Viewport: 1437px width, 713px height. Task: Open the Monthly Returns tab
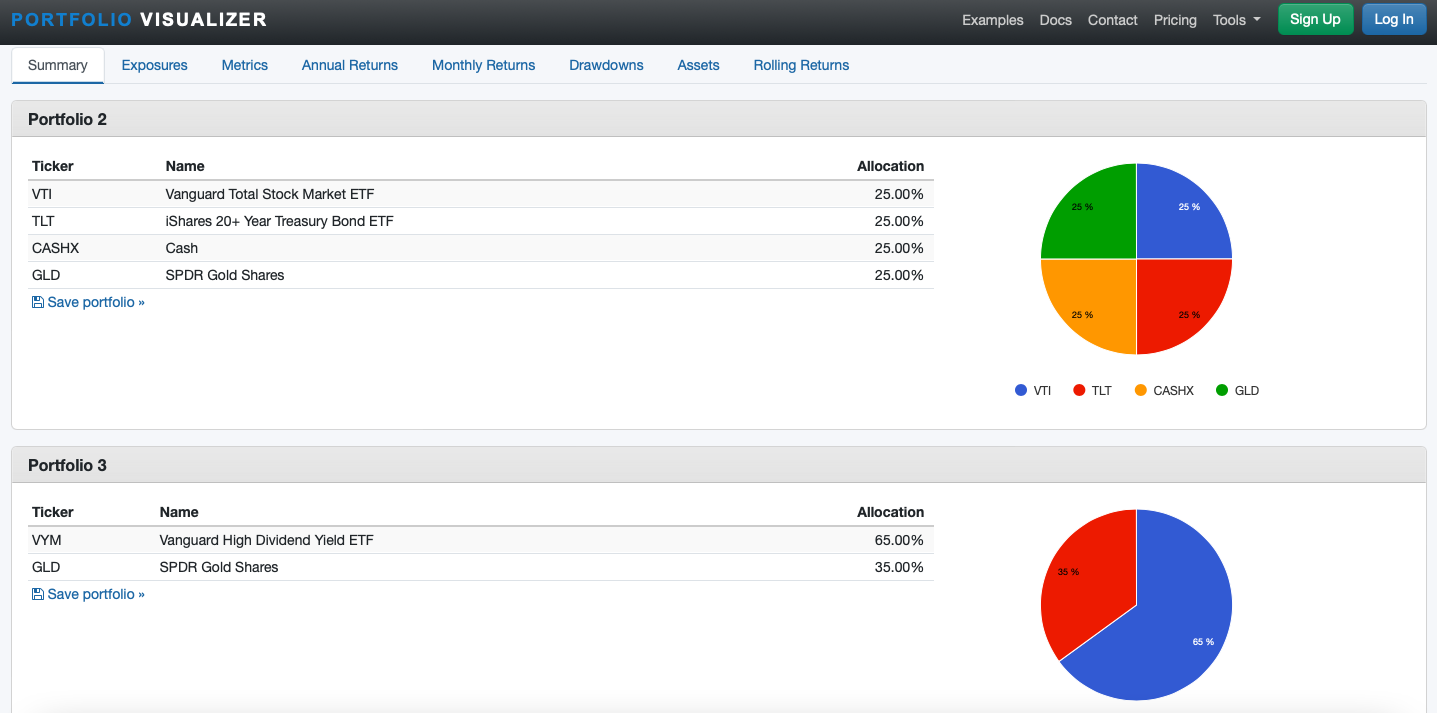484,65
